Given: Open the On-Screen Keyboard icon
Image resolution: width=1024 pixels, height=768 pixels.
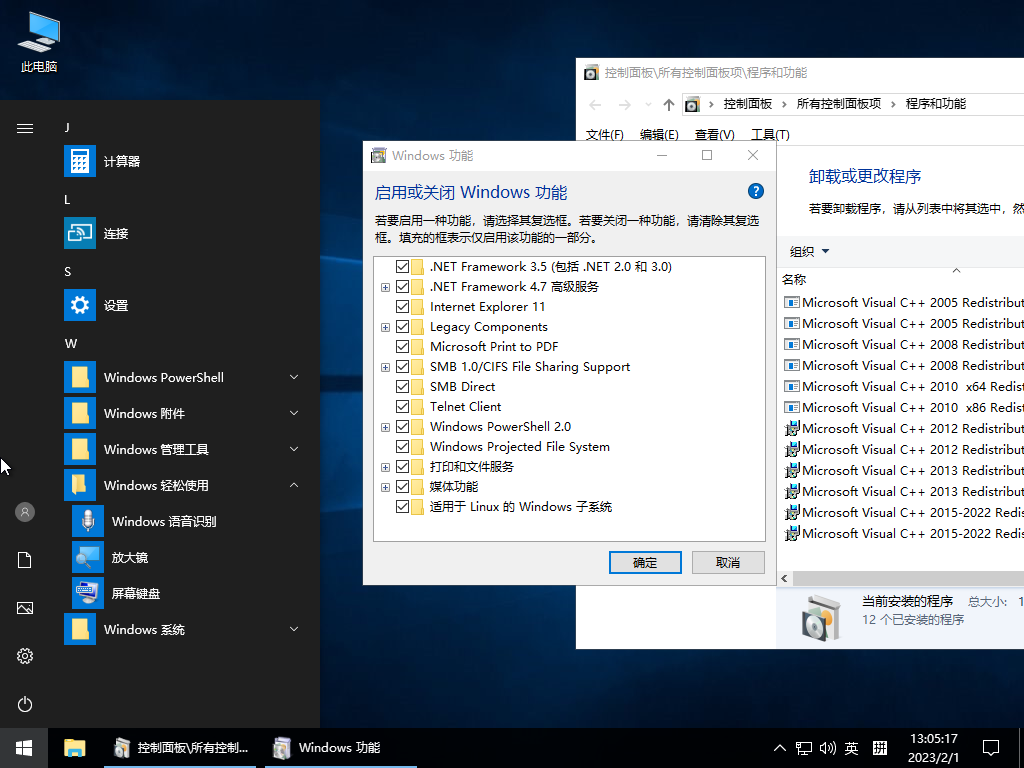Looking at the screenshot, I should 88,593.
